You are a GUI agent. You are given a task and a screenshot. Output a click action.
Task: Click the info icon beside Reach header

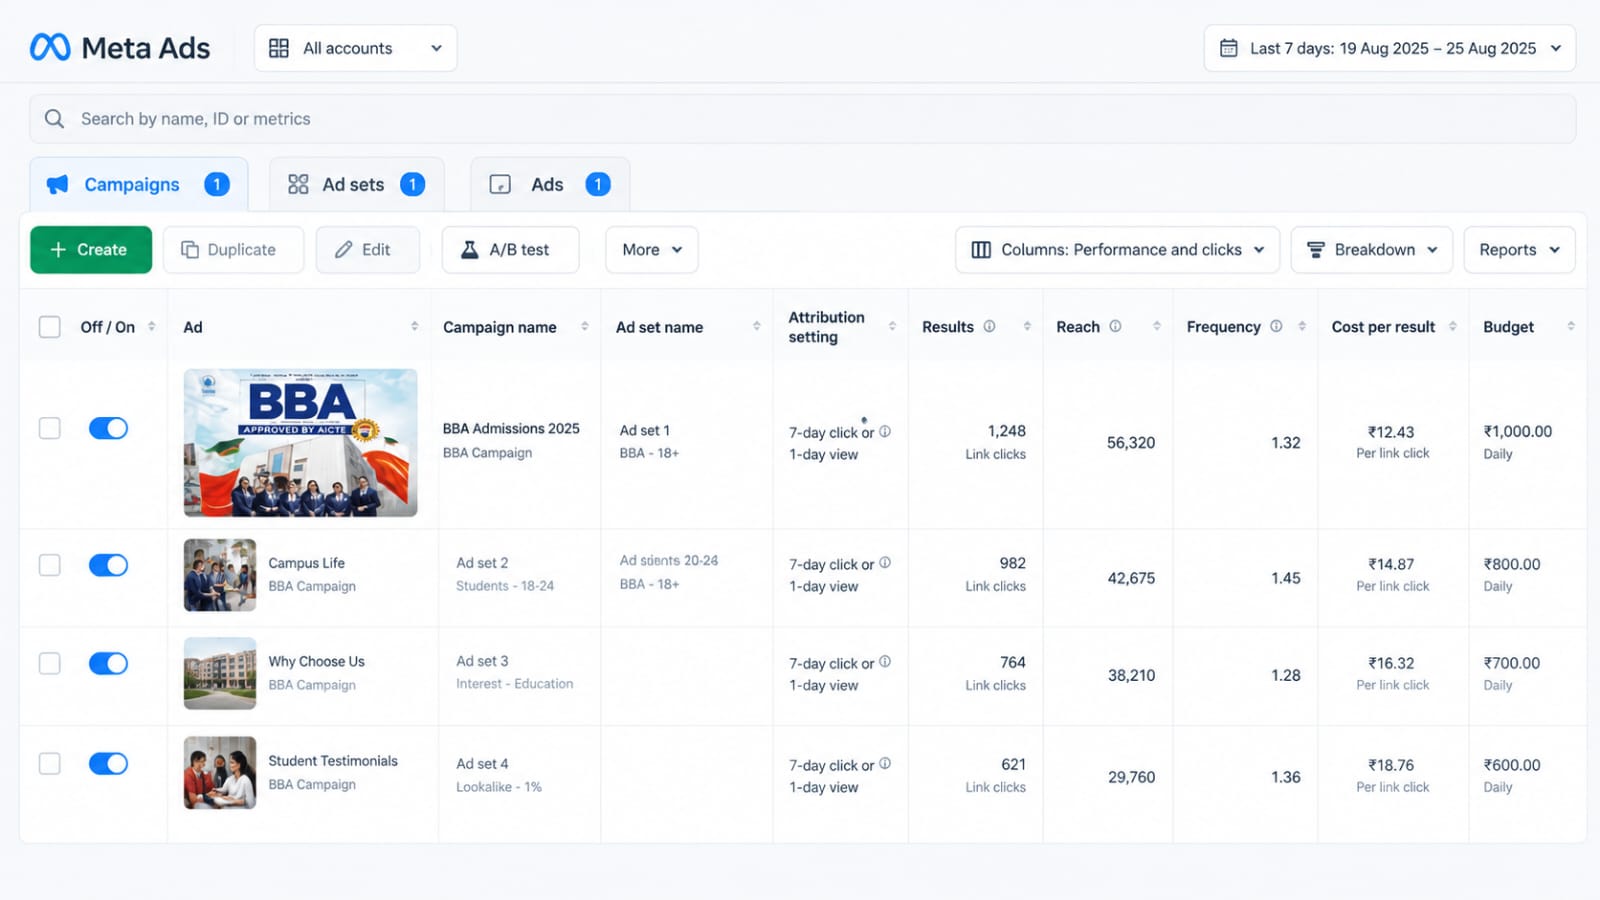click(x=1115, y=326)
